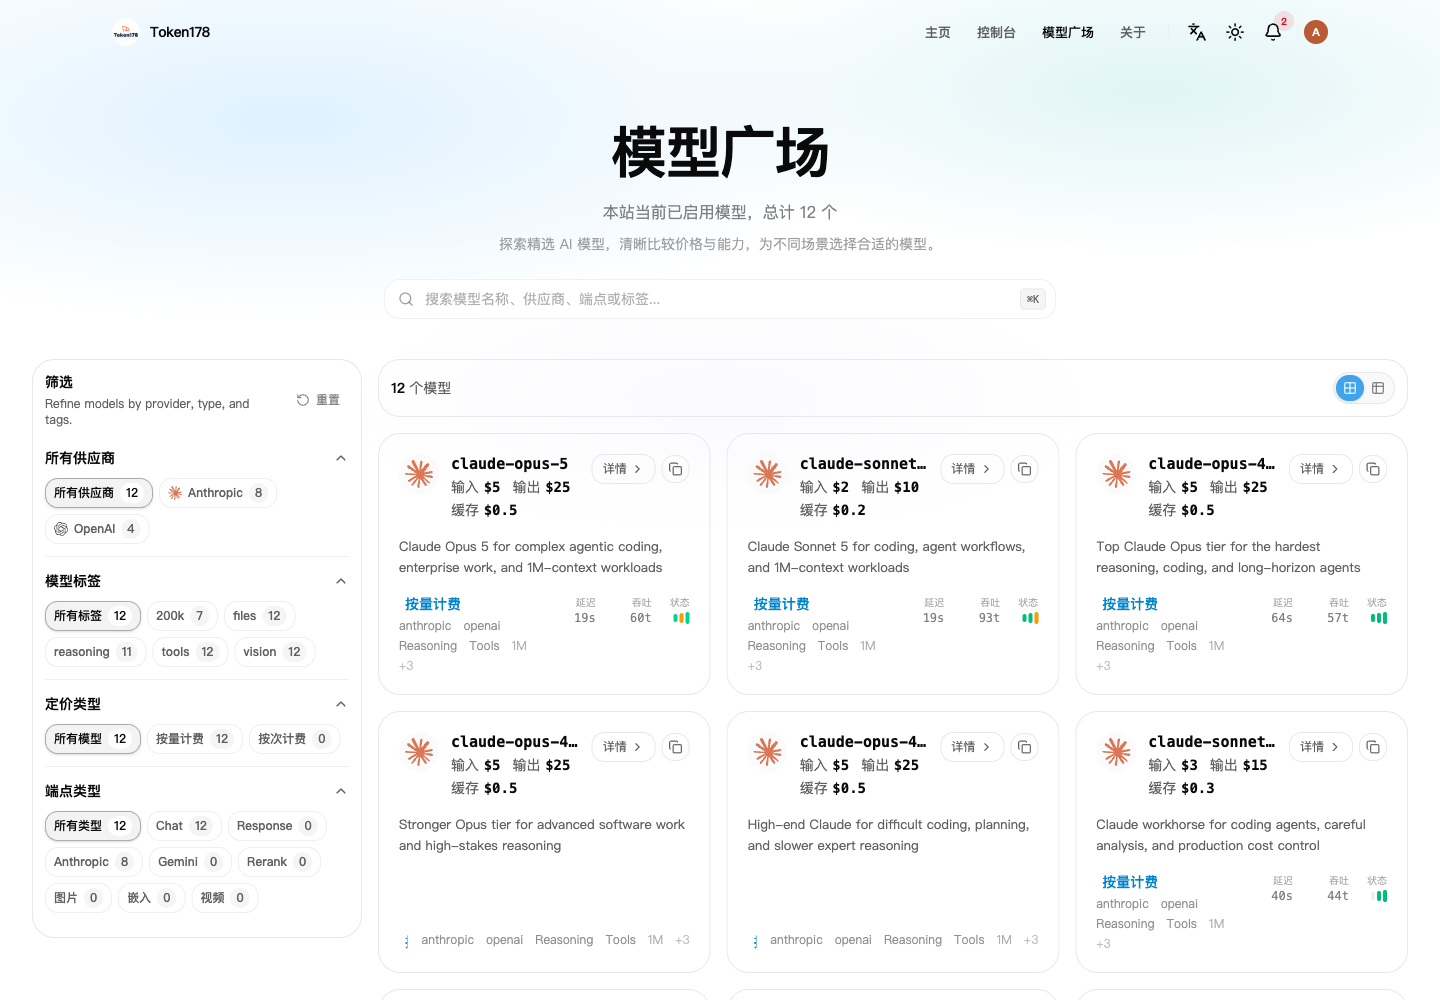
Task: Open 控制台 in top navigation
Action: 996,32
